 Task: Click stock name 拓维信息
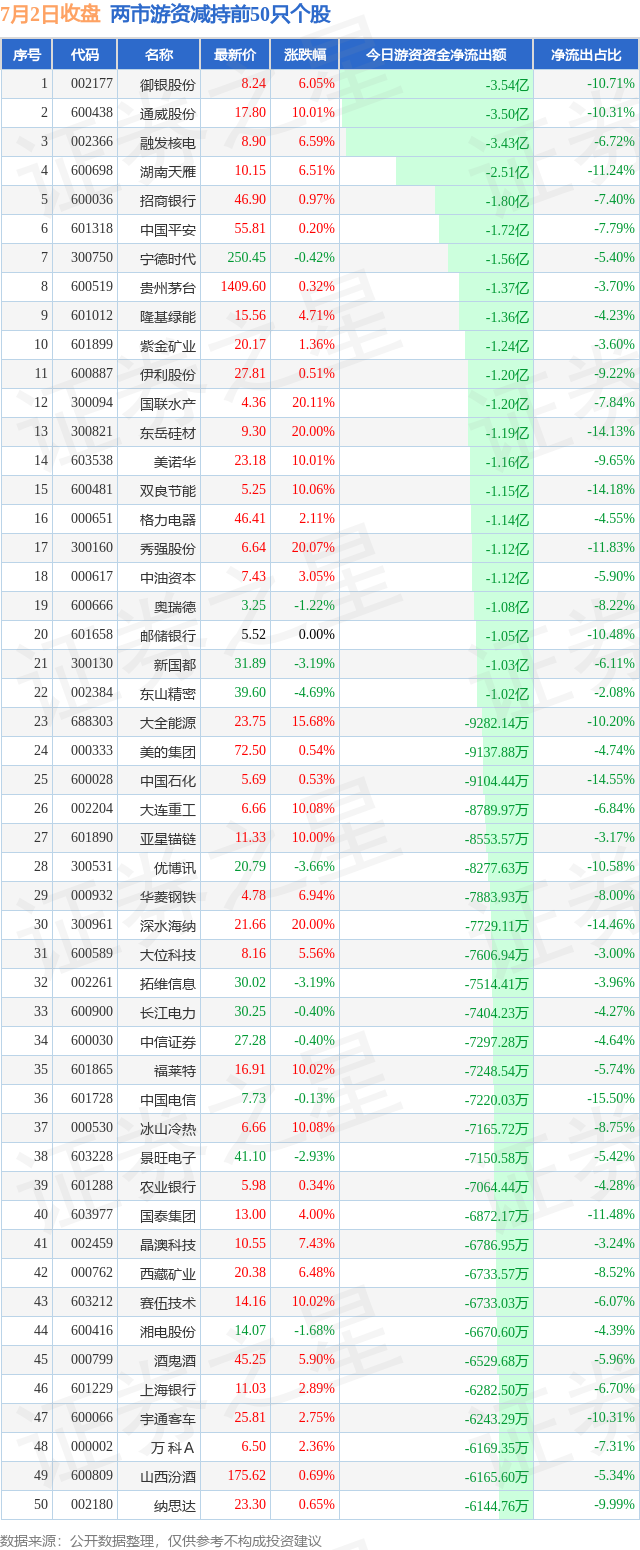point(168,984)
